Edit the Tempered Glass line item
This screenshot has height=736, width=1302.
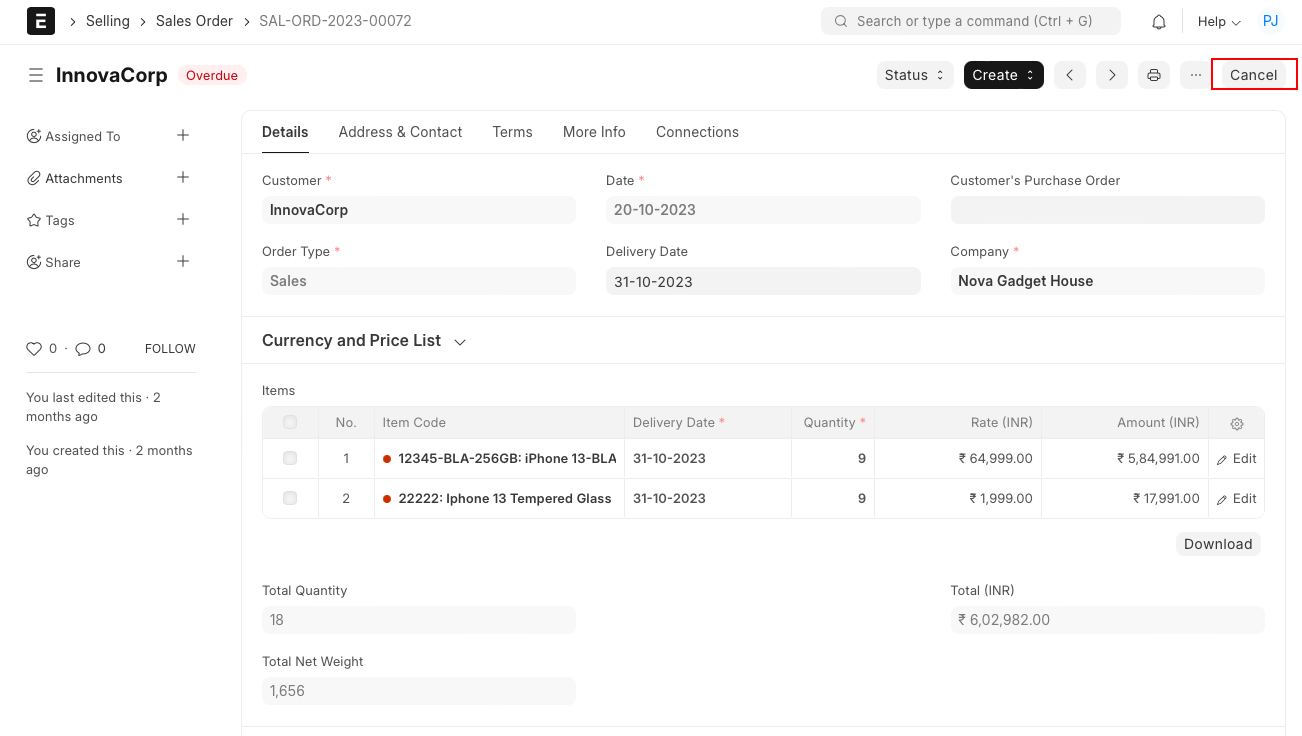click(1236, 498)
